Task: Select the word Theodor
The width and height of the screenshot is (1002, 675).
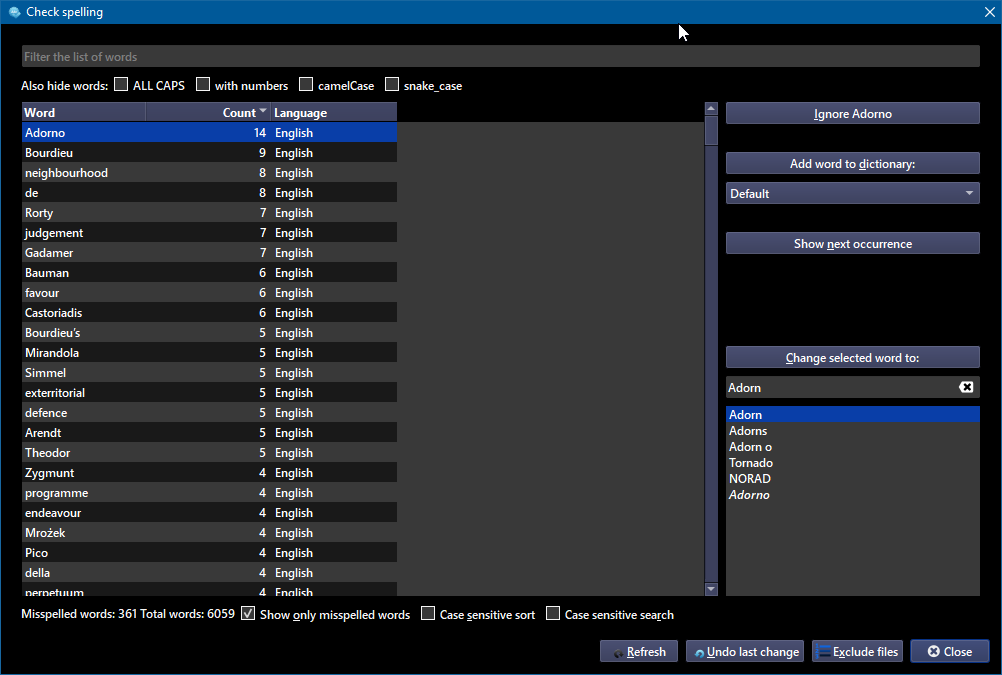Action: tap(210, 453)
